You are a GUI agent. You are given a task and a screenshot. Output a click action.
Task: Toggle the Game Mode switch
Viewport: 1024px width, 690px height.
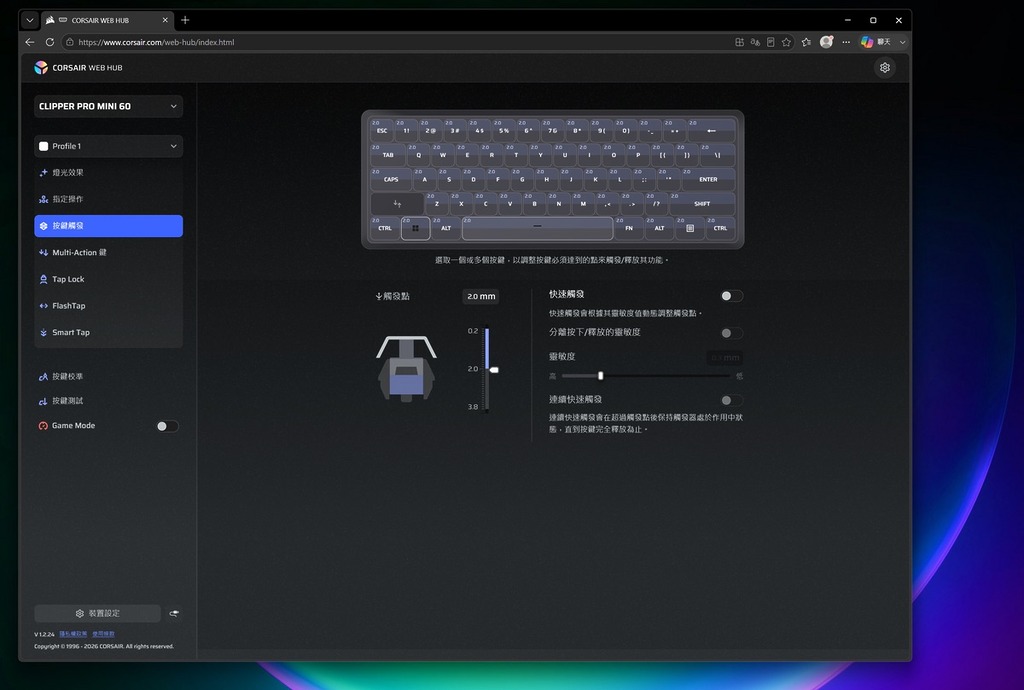tap(167, 426)
